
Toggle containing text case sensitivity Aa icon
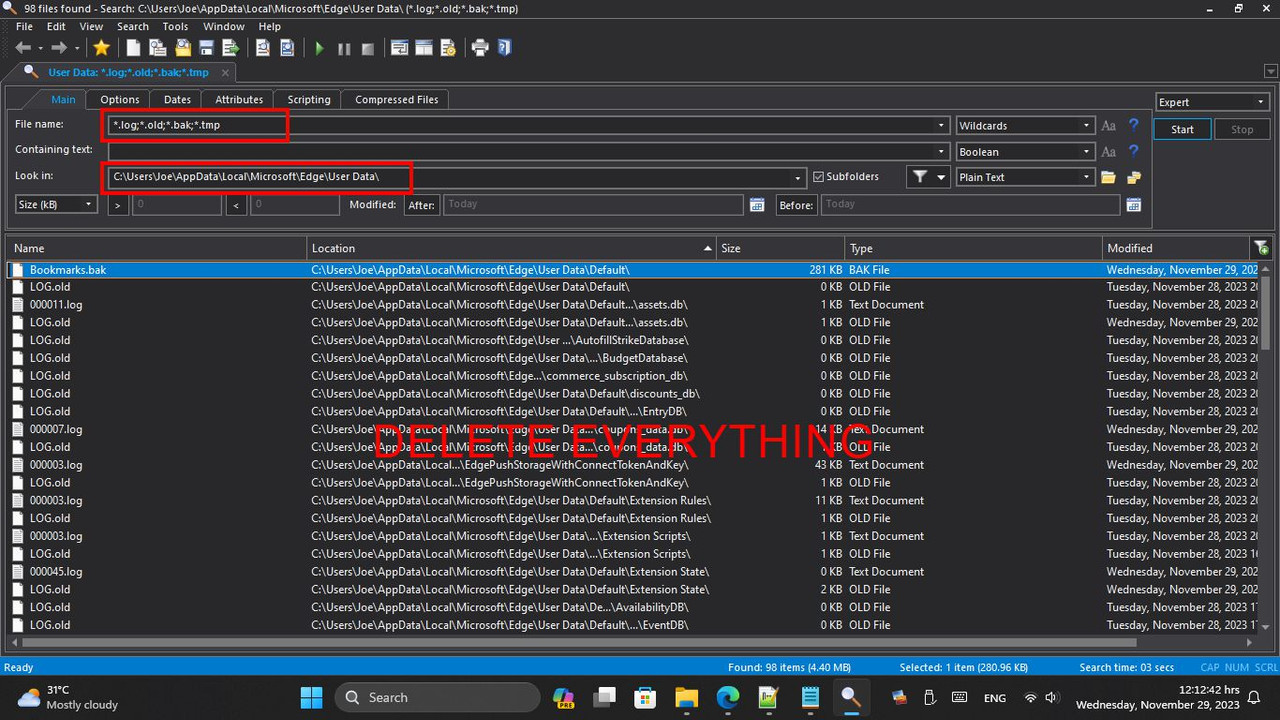(1108, 152)
